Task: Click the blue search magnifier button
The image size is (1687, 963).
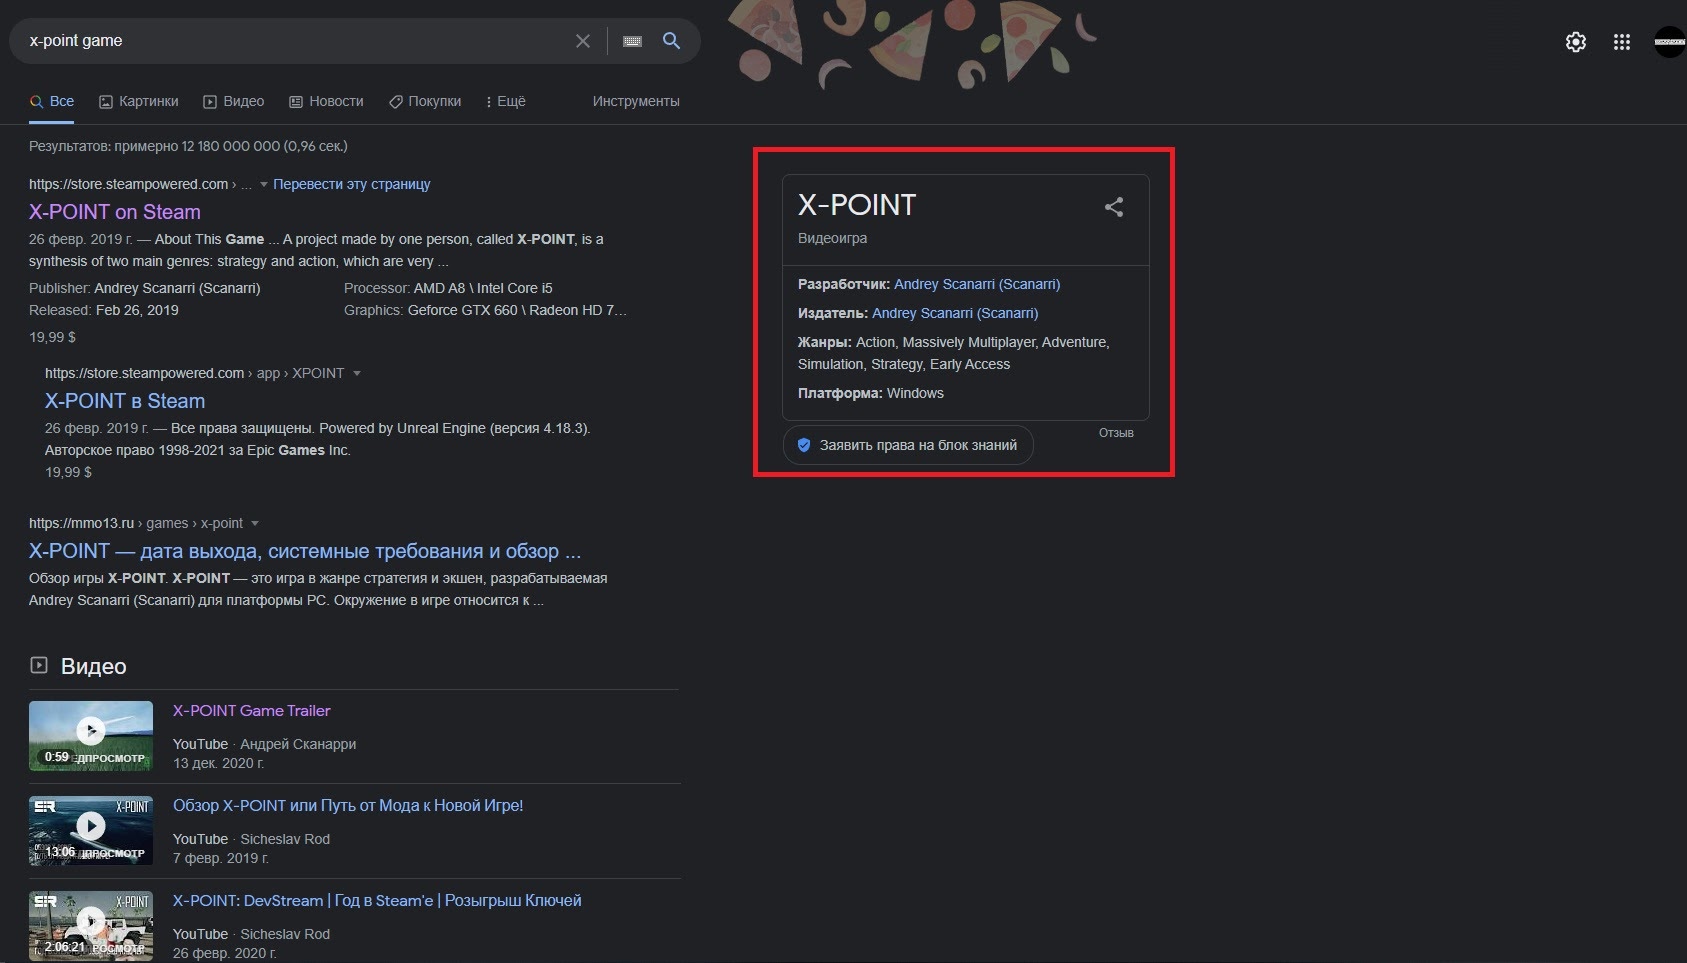Action: click(671, 41)
